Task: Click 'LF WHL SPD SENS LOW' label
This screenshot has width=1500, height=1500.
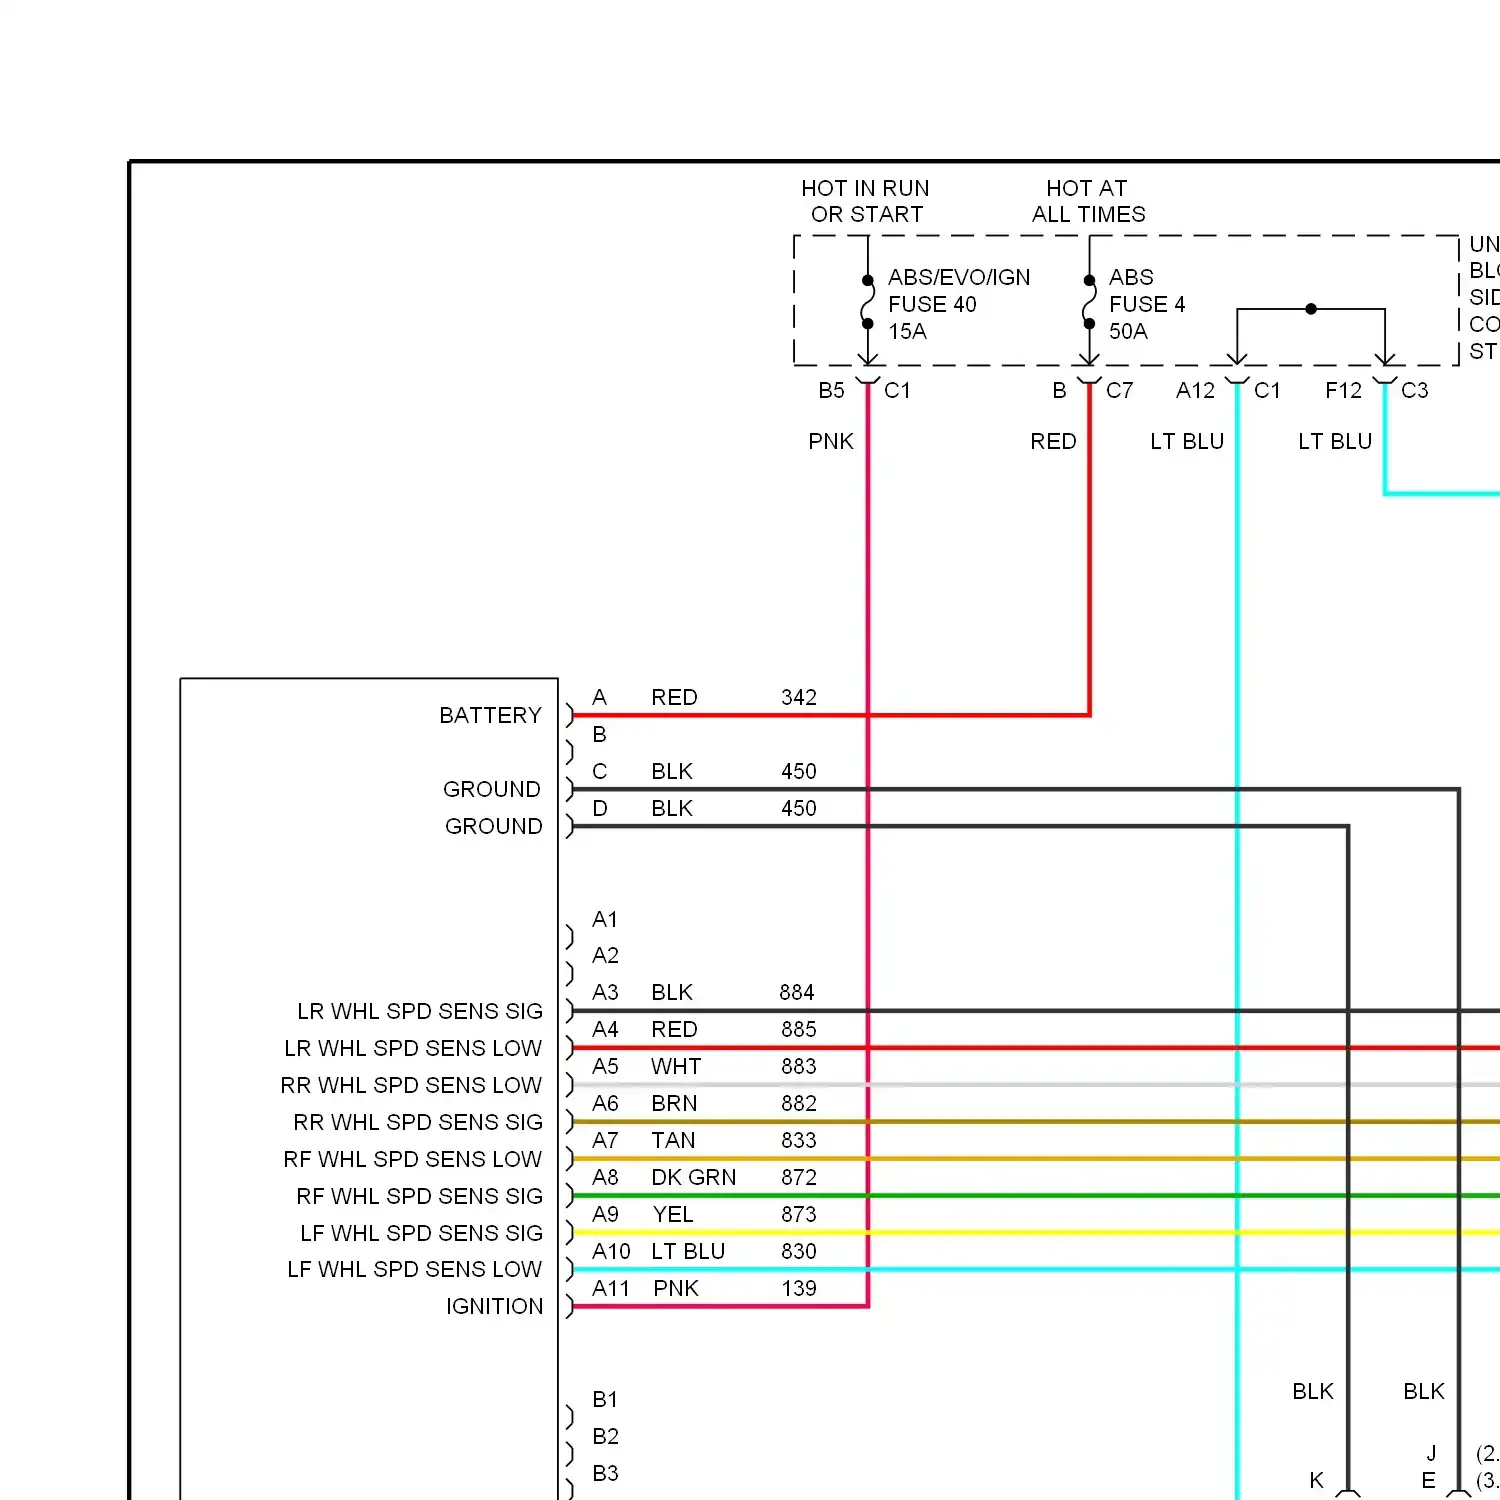Action: coord(414,1269)
